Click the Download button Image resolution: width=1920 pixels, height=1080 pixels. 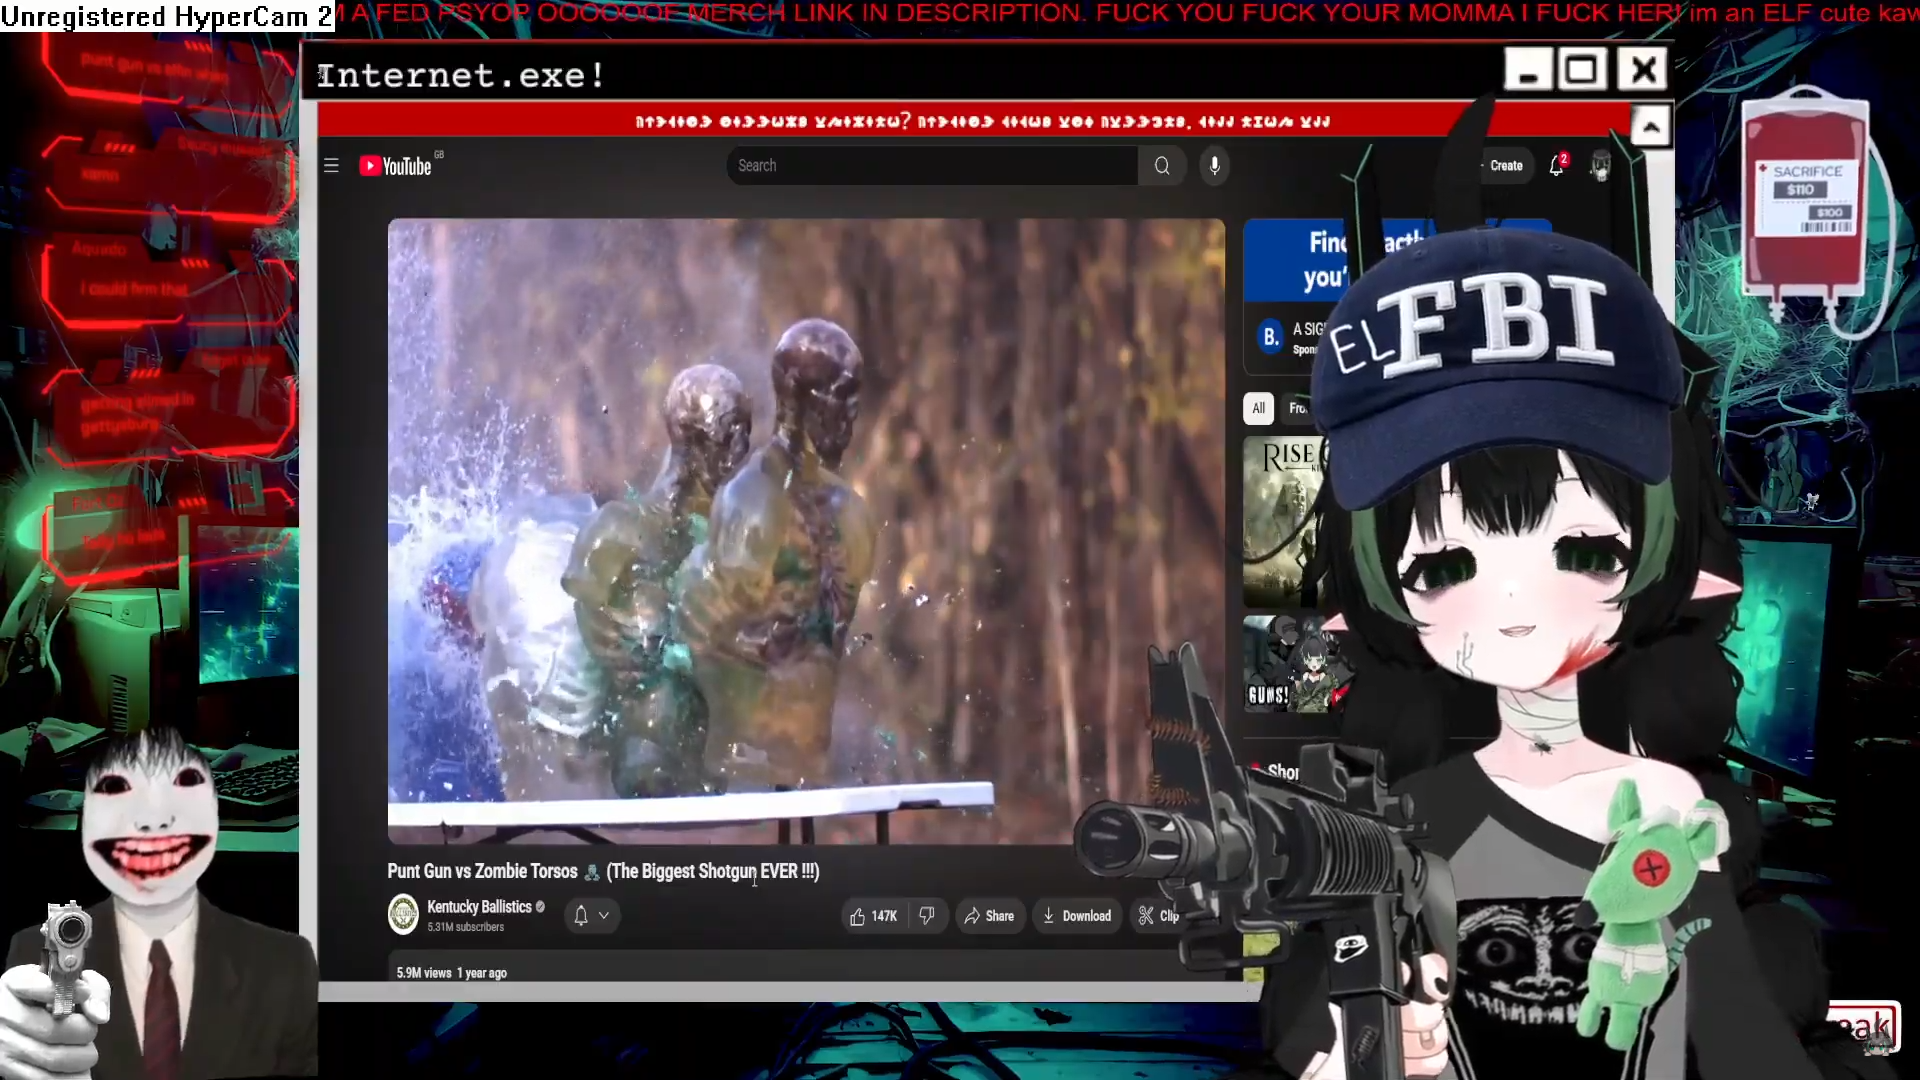pyautogui.click(x=1076, y=916)
